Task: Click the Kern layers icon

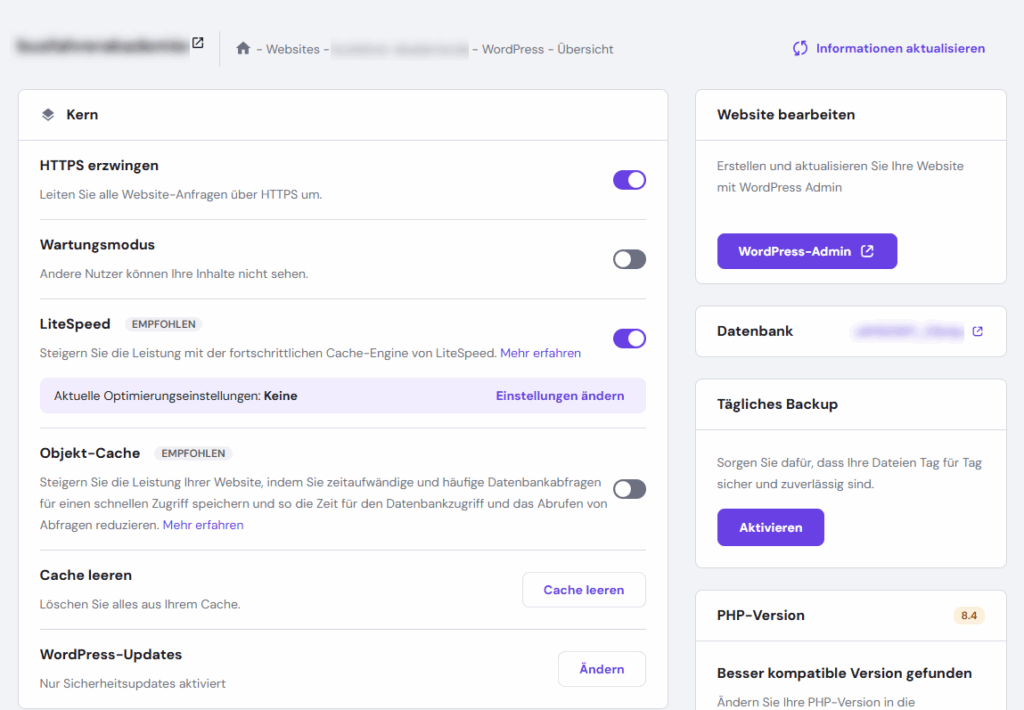Action: click(x=48, y=115)
